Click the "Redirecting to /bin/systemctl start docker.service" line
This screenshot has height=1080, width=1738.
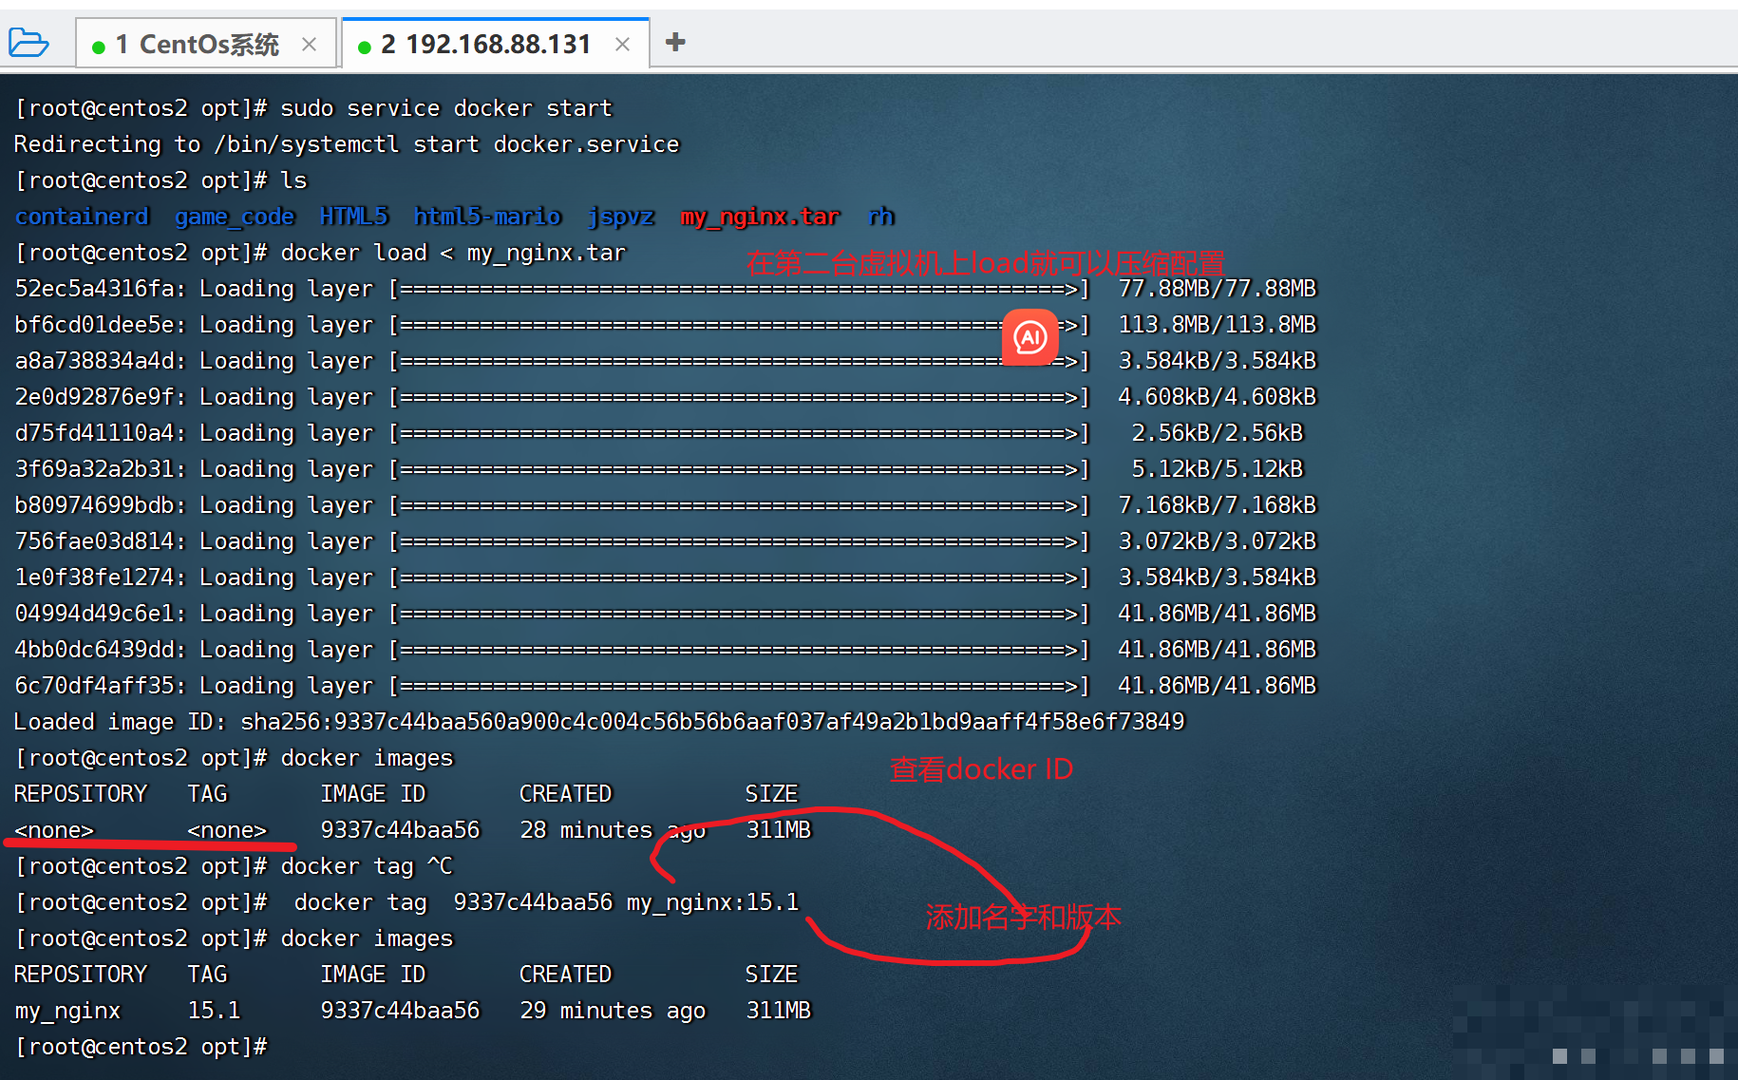click(x=347, y=144)
